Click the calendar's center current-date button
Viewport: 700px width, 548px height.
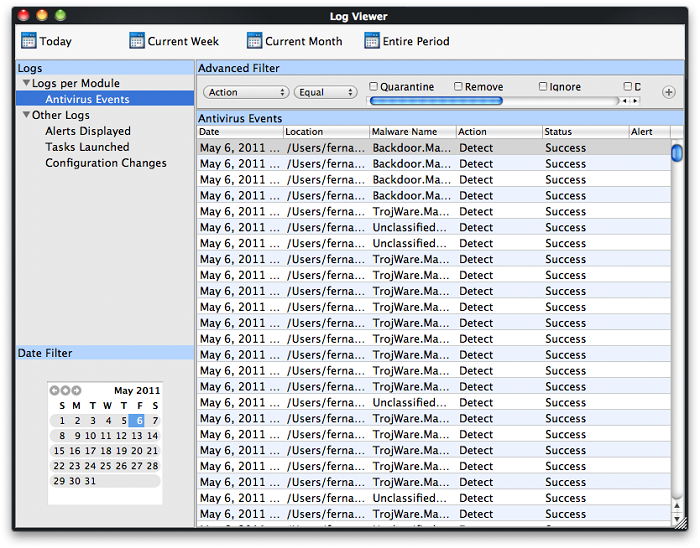point(65,390)
